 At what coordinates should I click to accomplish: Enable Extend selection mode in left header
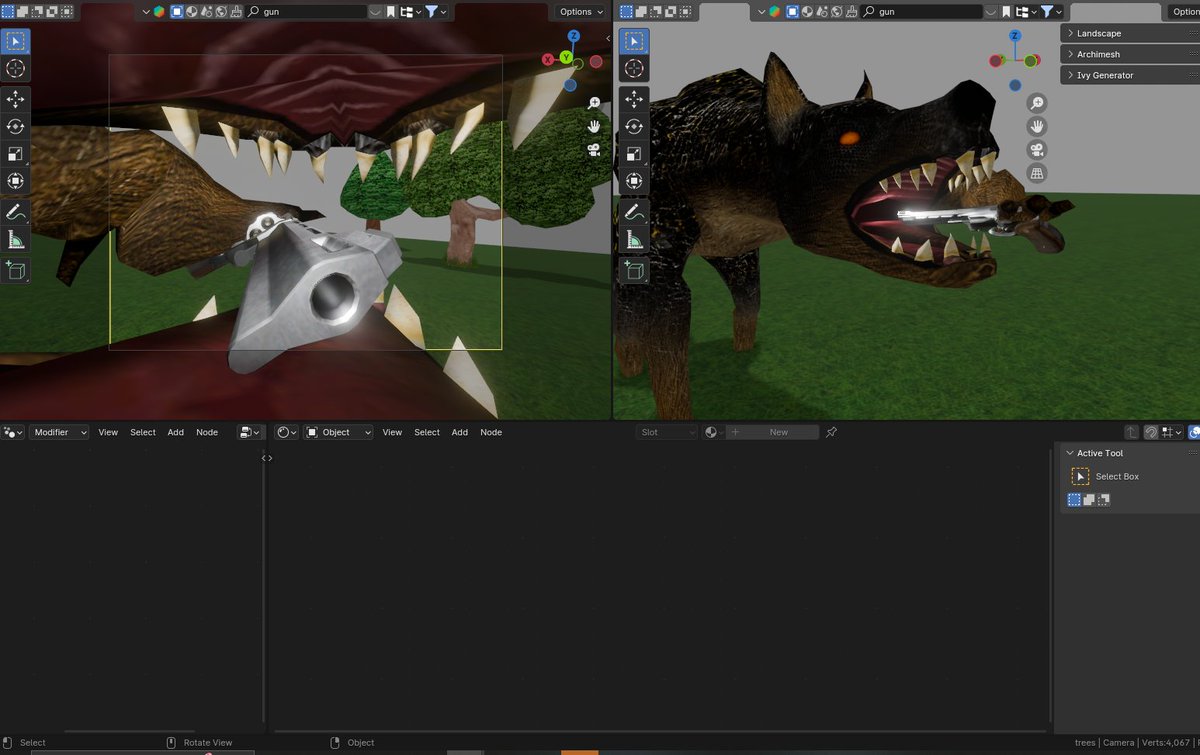[20, 12]
